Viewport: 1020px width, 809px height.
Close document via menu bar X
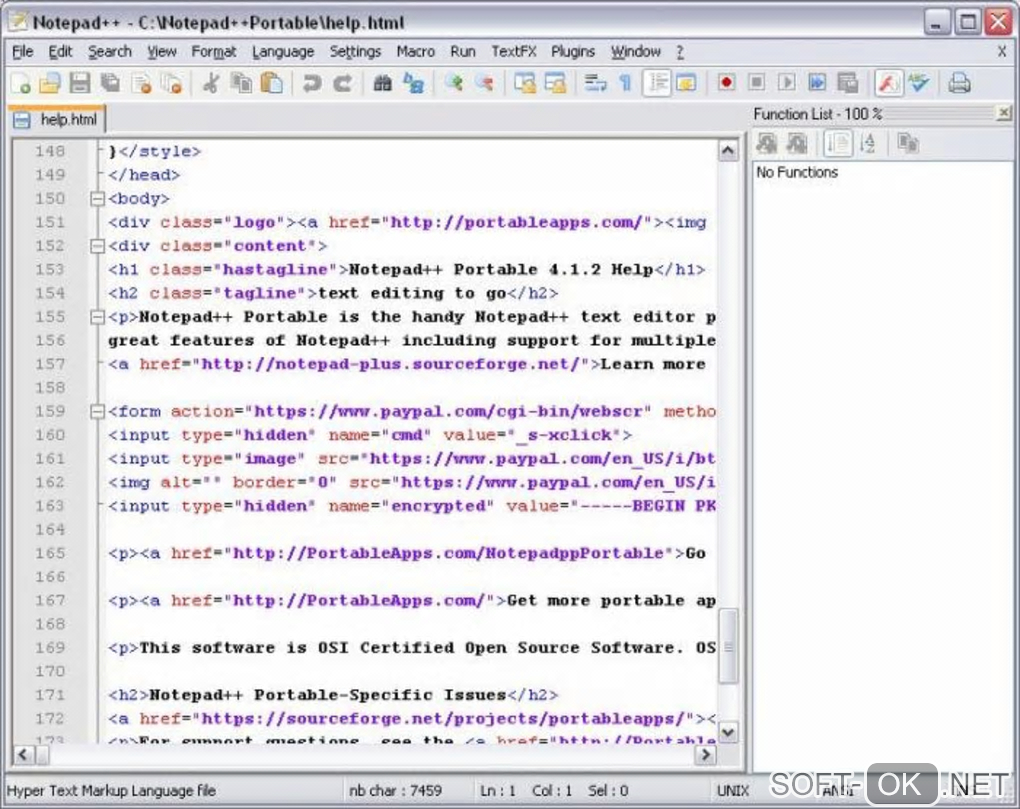coord(1002,51)
